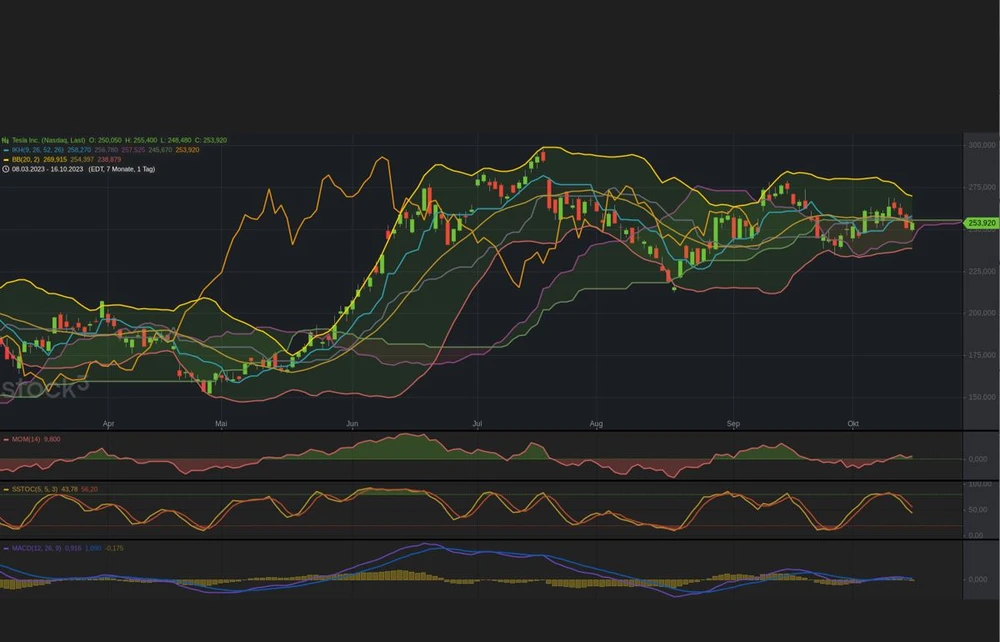
Task: Select the MOM(14) momentum indicator label
Action: (x=26, y=439)
